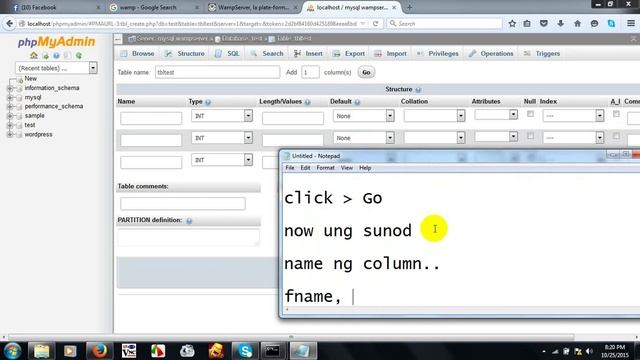This screenshot has width=640, height=360.
Task: Click the reload page icon in address bar
Action: 376,24
